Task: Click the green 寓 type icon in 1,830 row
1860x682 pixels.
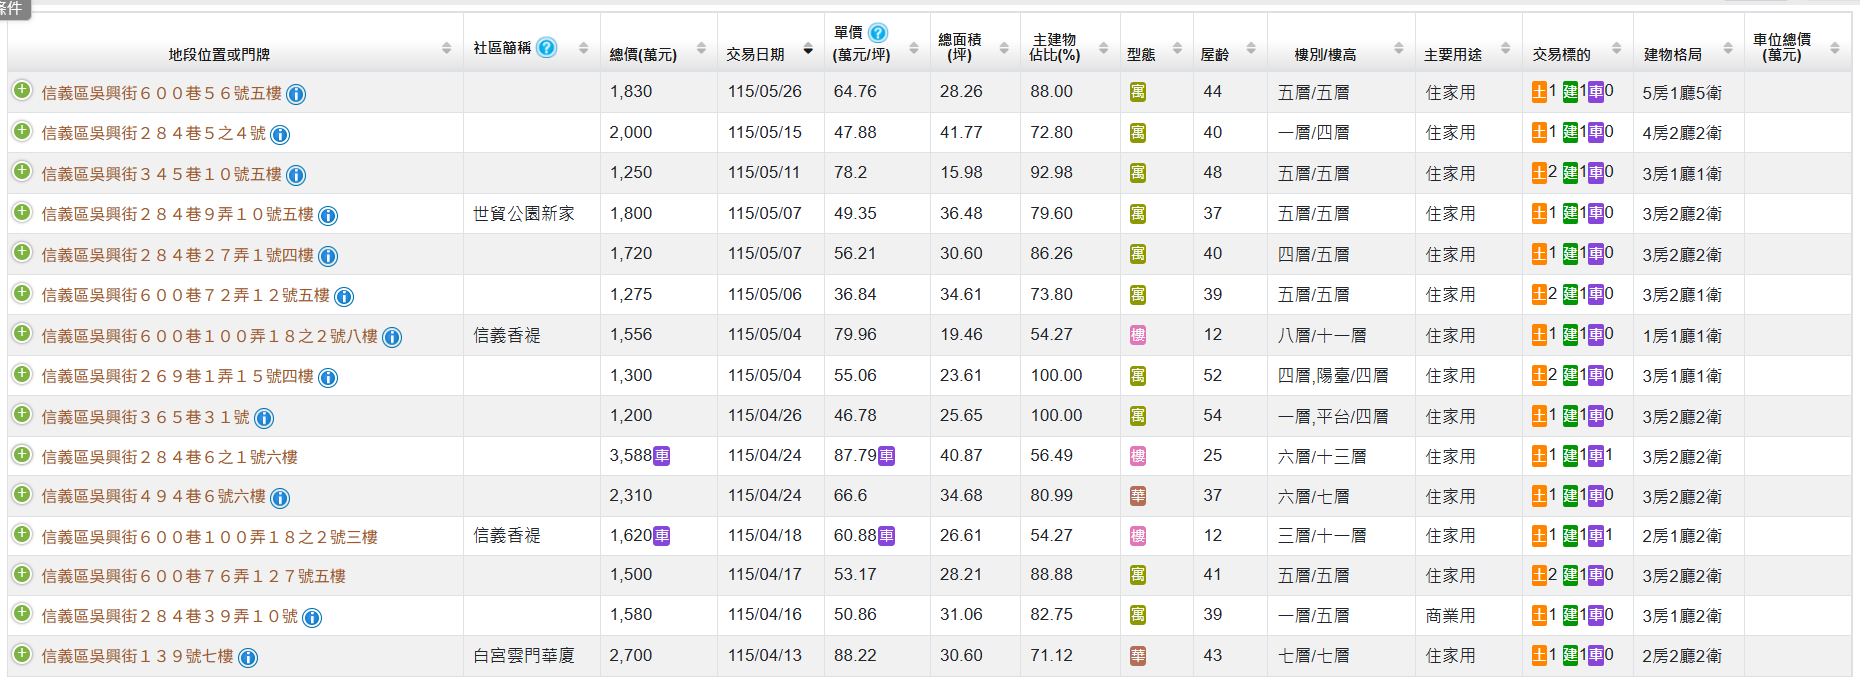Action: point(1138,92)
